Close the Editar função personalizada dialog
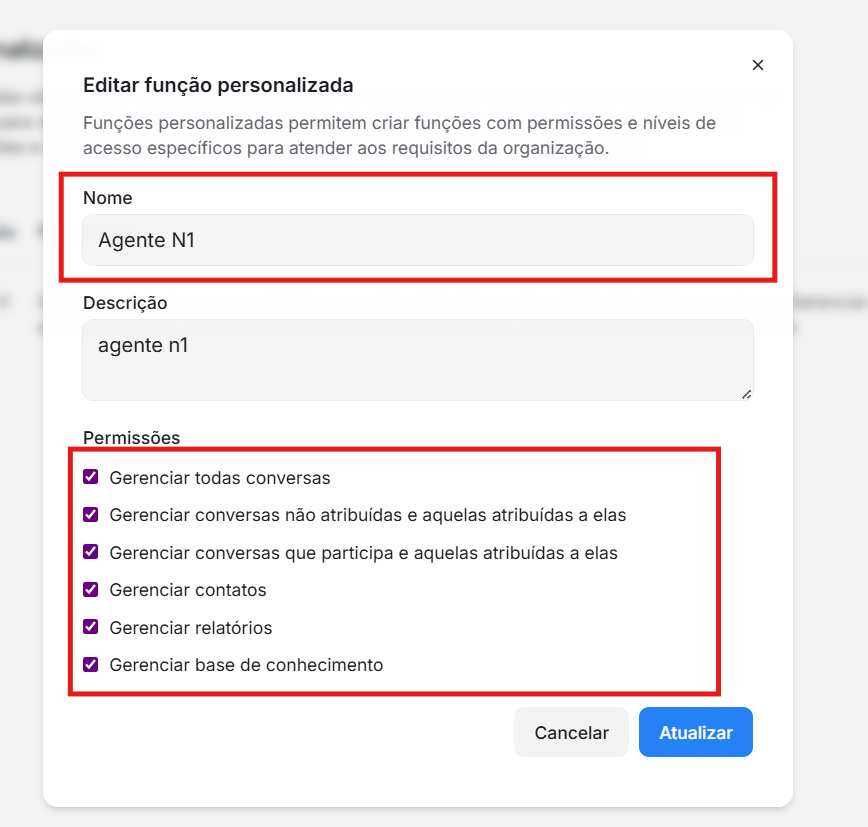The image size is (868, 827). (x=758, y=65)
